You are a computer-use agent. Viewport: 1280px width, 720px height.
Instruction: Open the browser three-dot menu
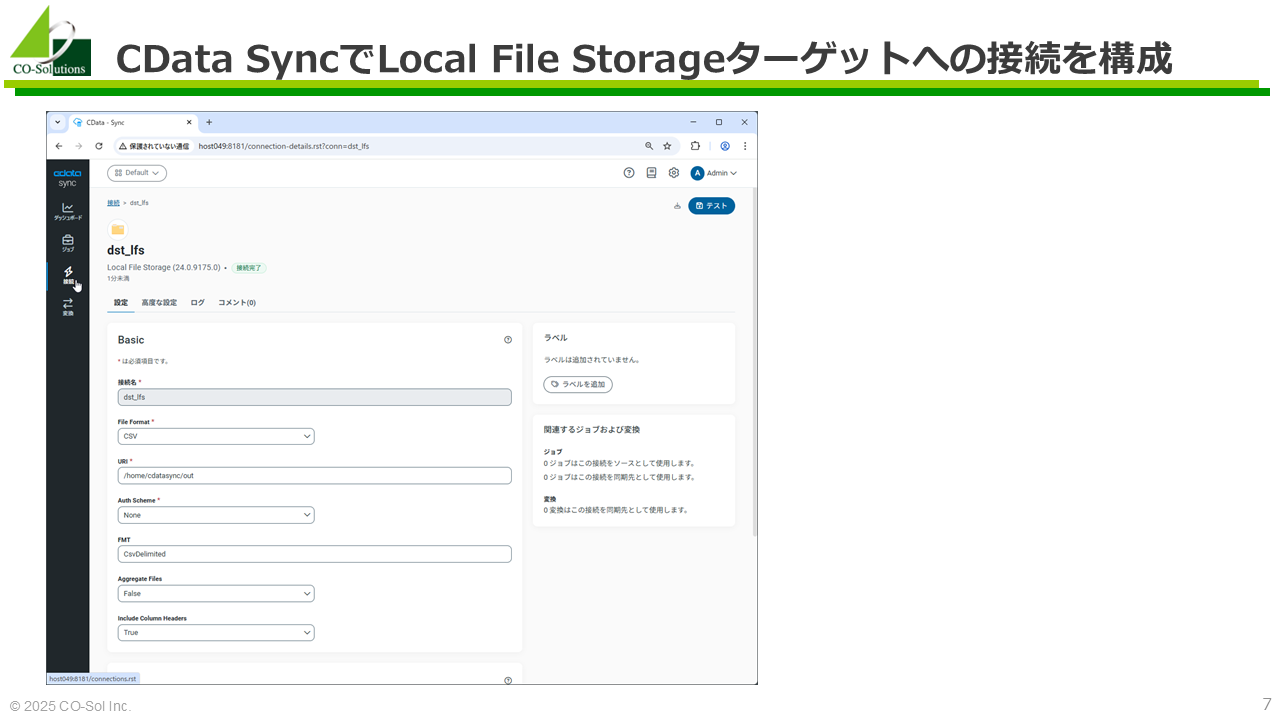pyautogui.click(x=744, y=146)
